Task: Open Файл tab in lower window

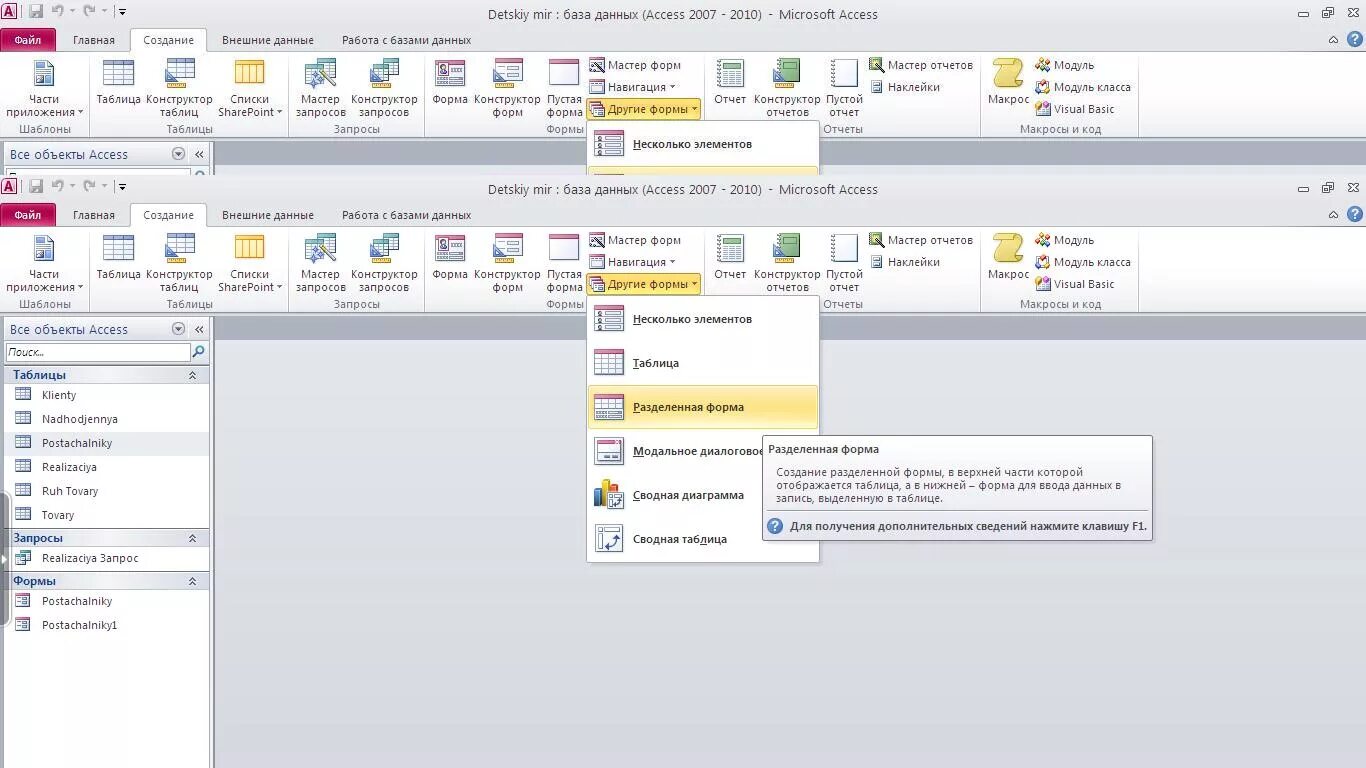Action: coord(28,215)
